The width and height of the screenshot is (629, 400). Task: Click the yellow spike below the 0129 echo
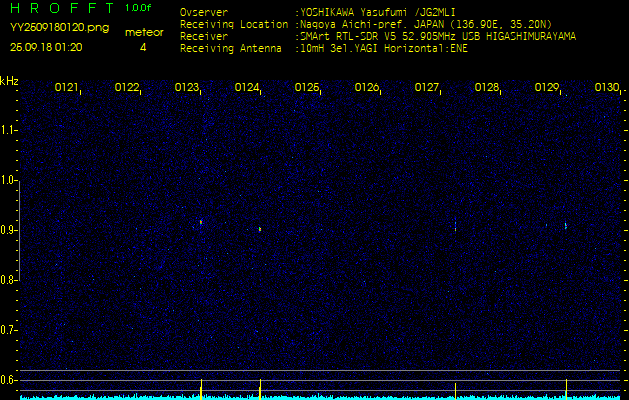tap(566, 389)
